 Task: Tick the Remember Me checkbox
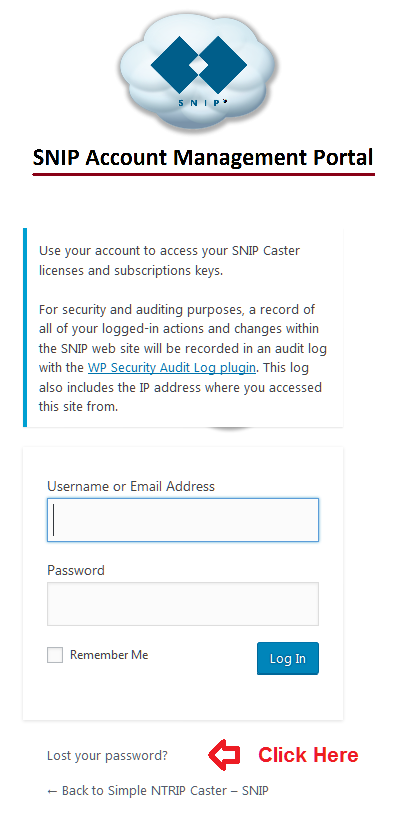click(x=55, y=655)
